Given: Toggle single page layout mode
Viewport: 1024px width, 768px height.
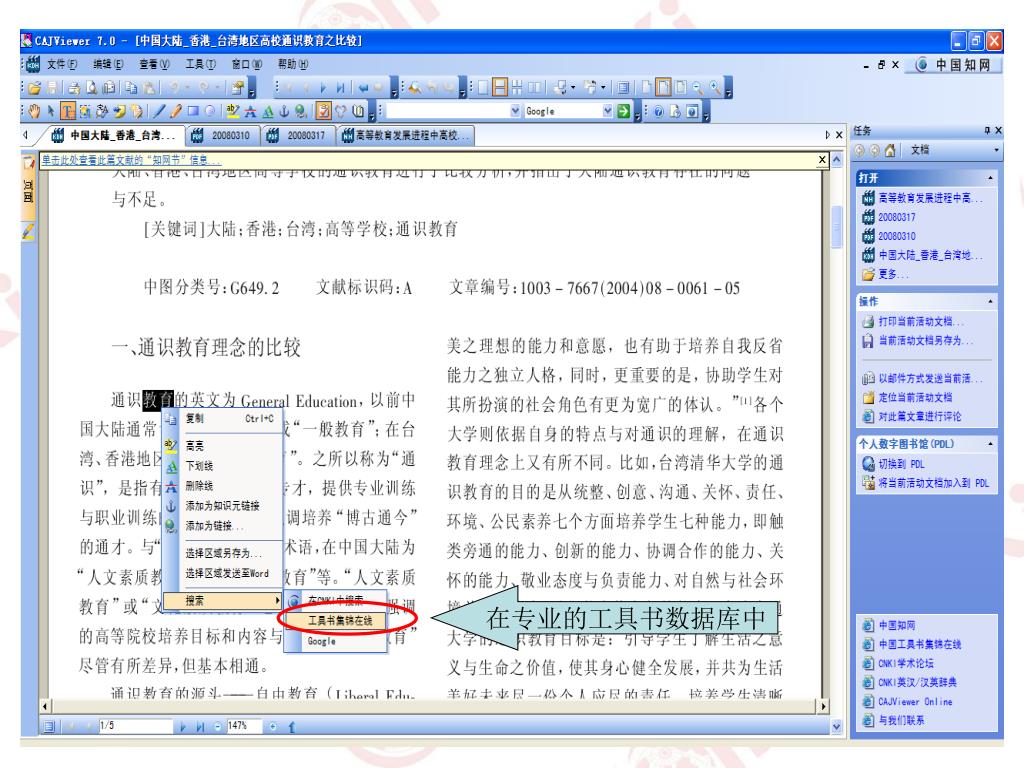Looking at the screenshot, I should [x=482, y=87].
